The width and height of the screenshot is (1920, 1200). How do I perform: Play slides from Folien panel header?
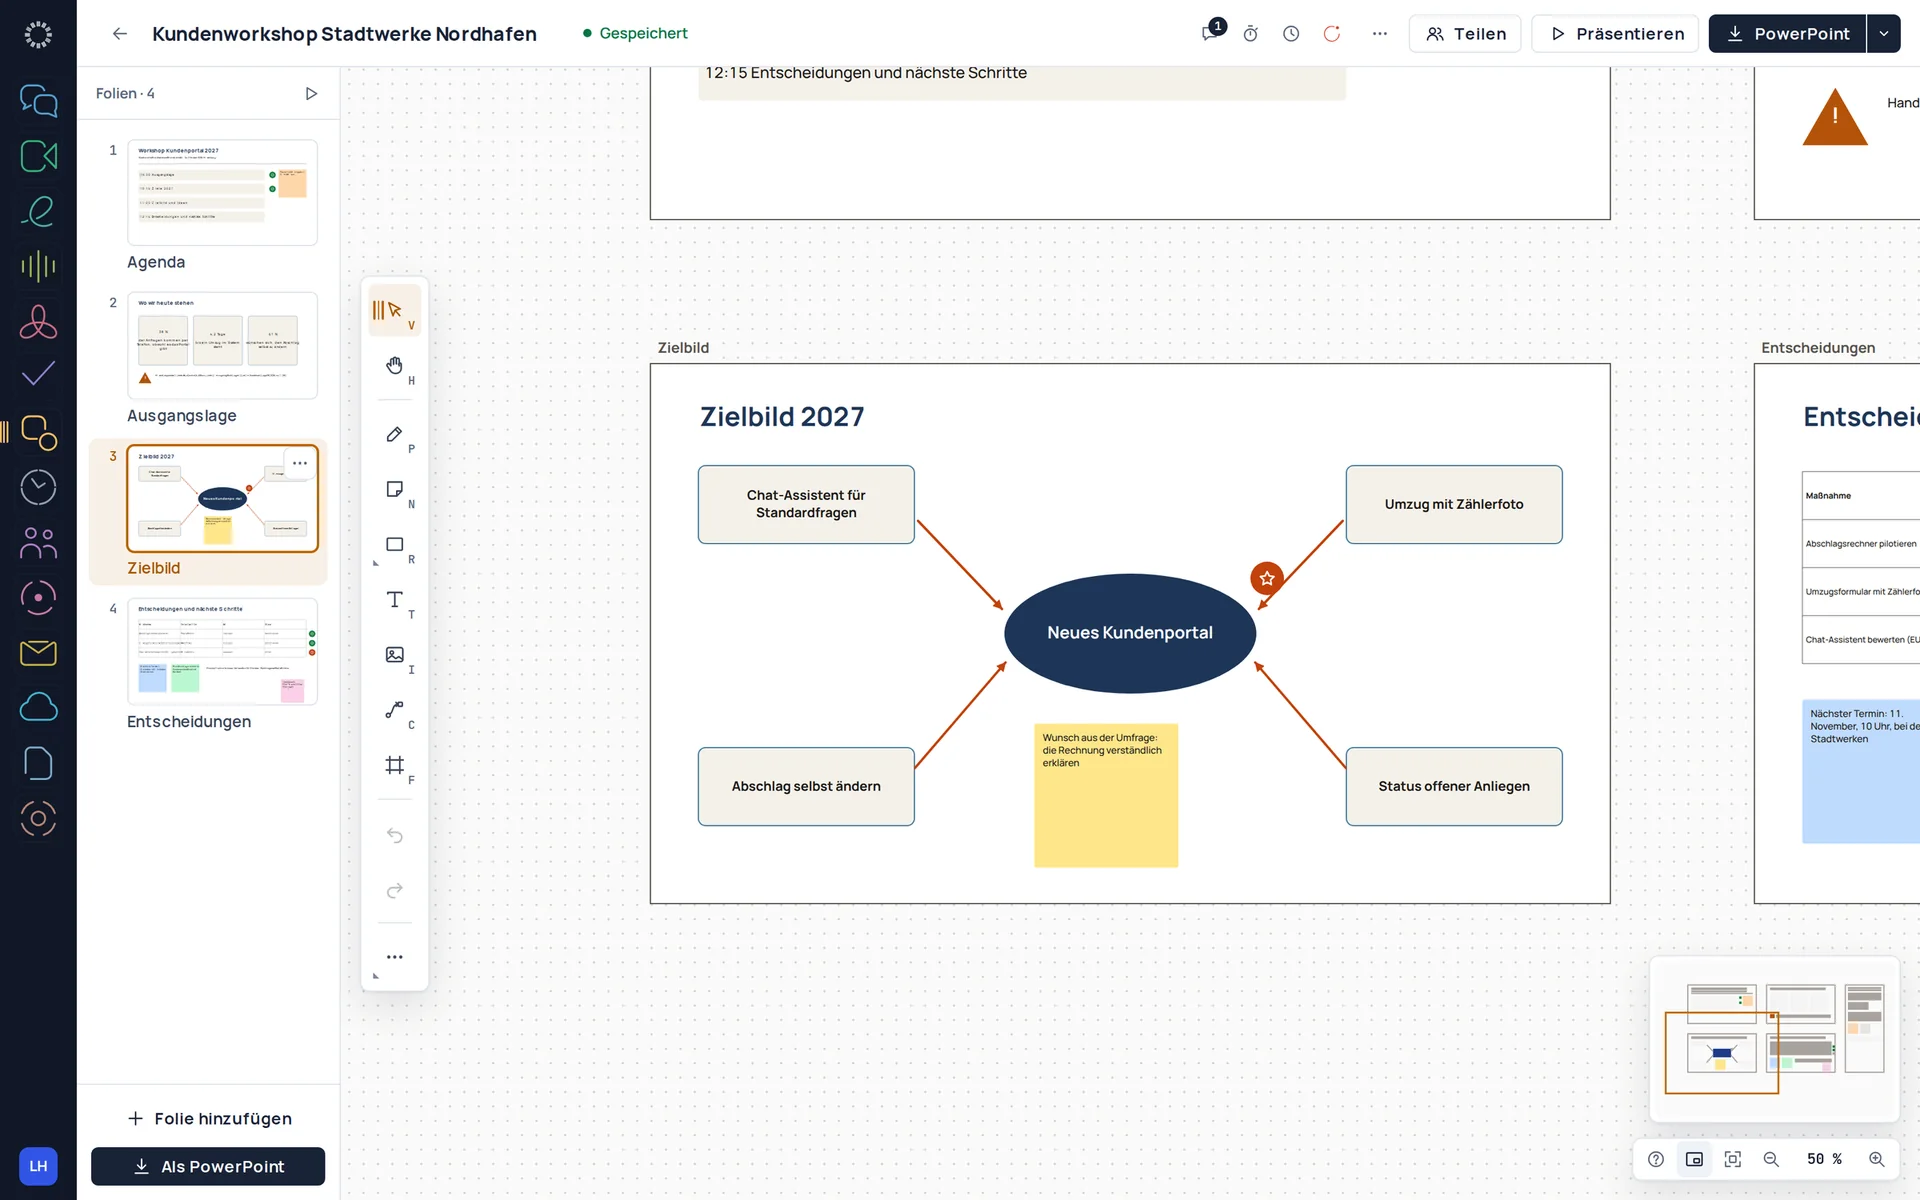311,94
